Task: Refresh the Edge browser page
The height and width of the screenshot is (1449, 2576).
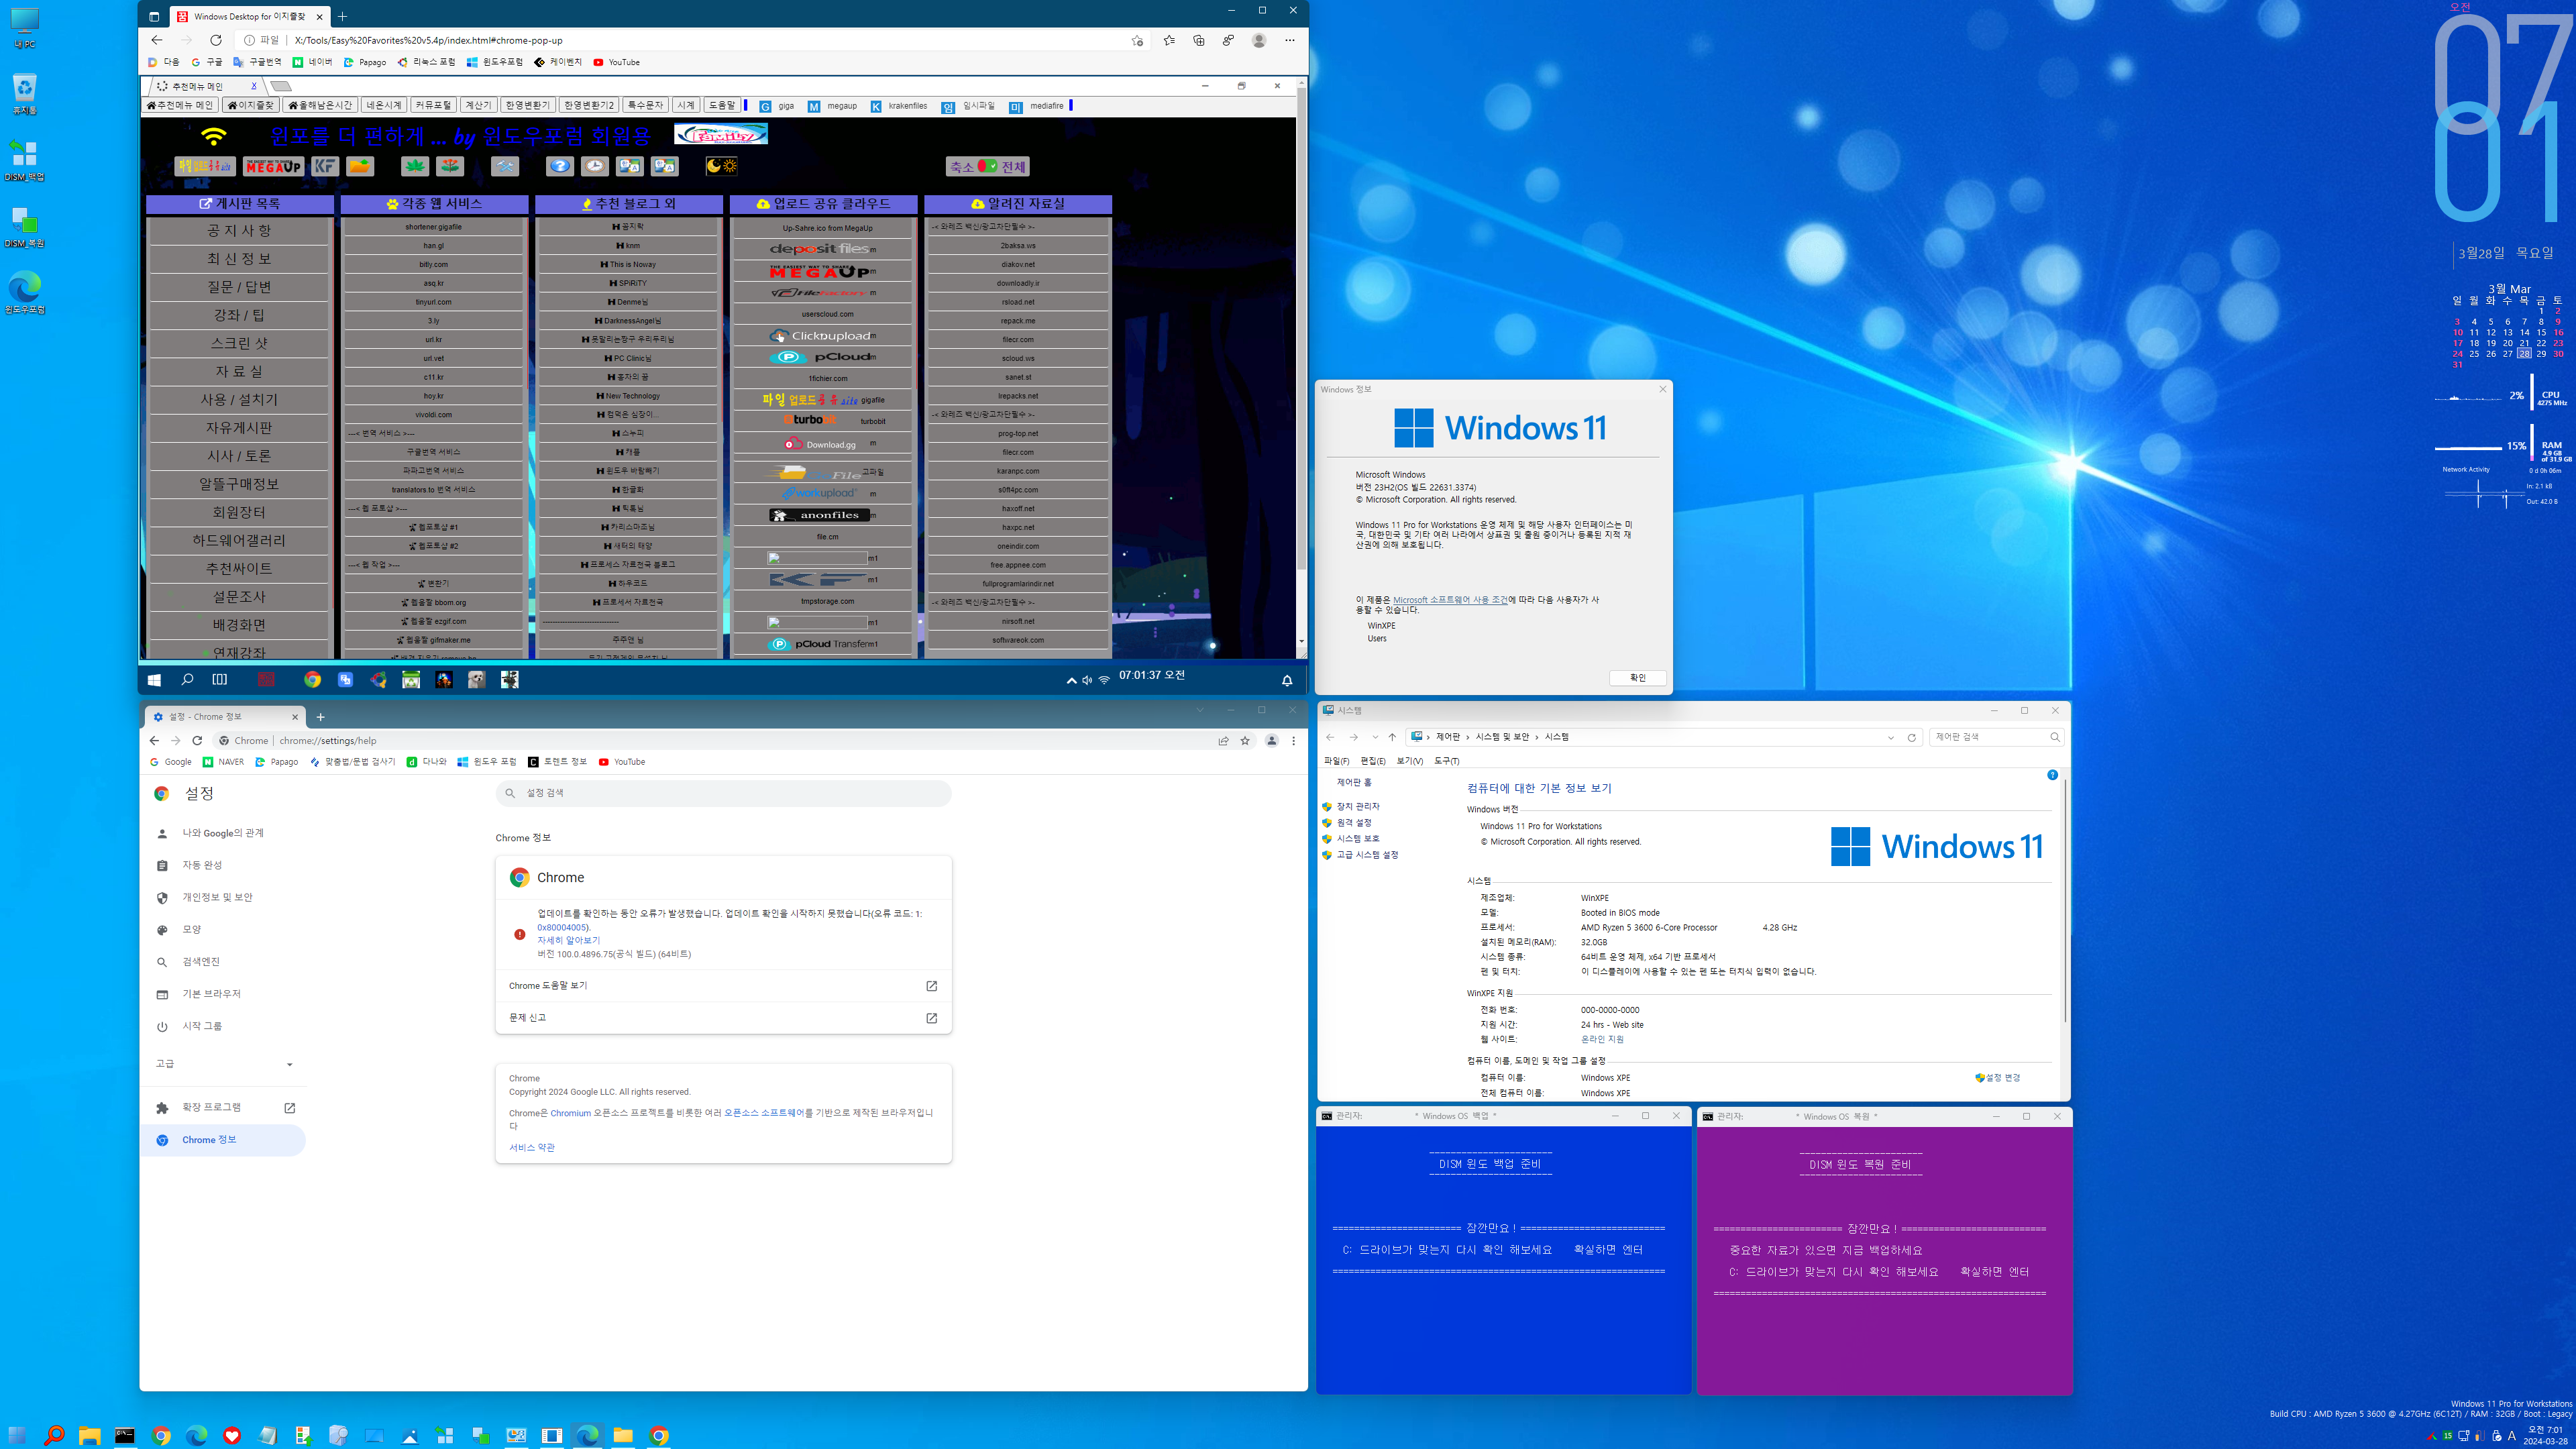Action: tap(216, 40)
